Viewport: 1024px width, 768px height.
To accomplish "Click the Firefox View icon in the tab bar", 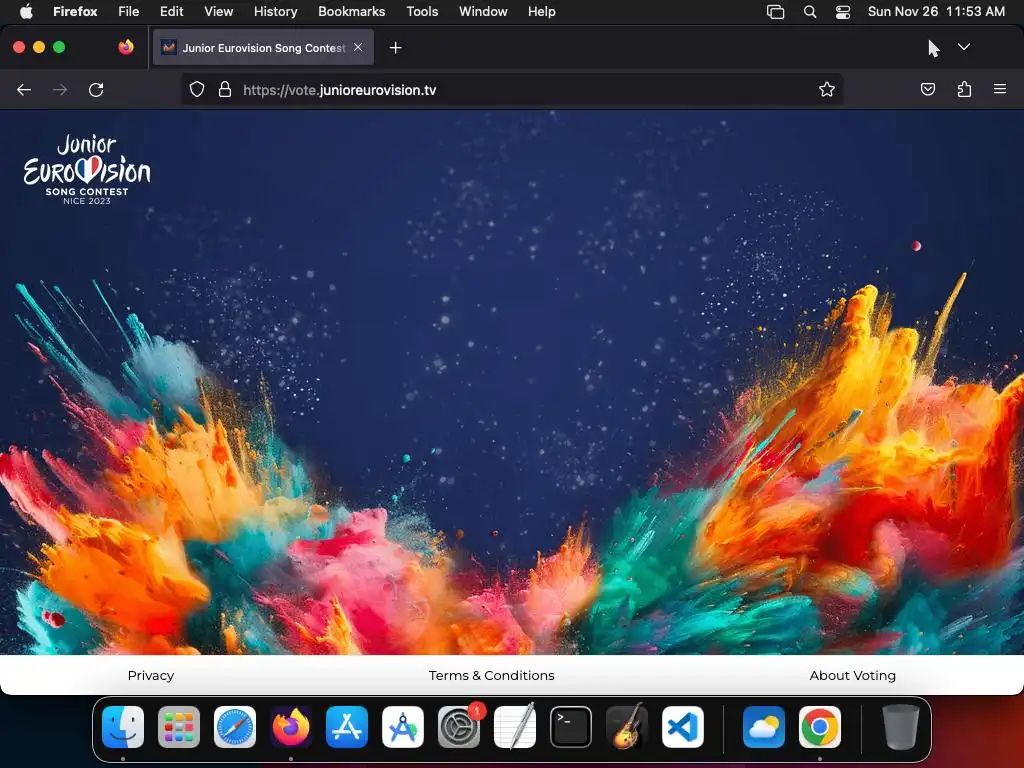I will [126, 47].
